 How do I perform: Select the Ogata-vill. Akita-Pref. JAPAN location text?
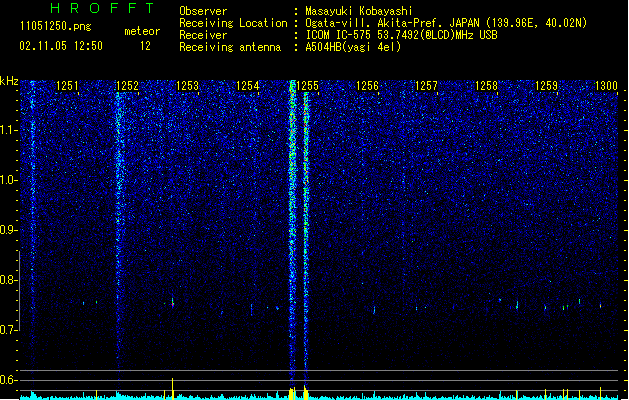coord(446,23)
